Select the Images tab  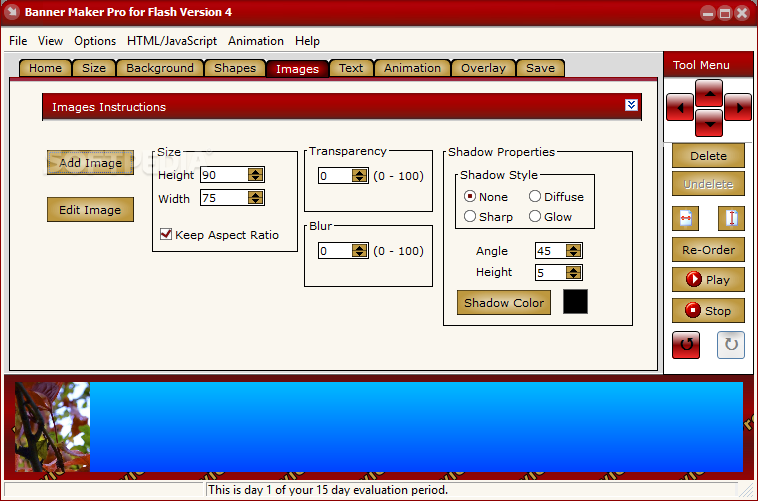[297, 69]
